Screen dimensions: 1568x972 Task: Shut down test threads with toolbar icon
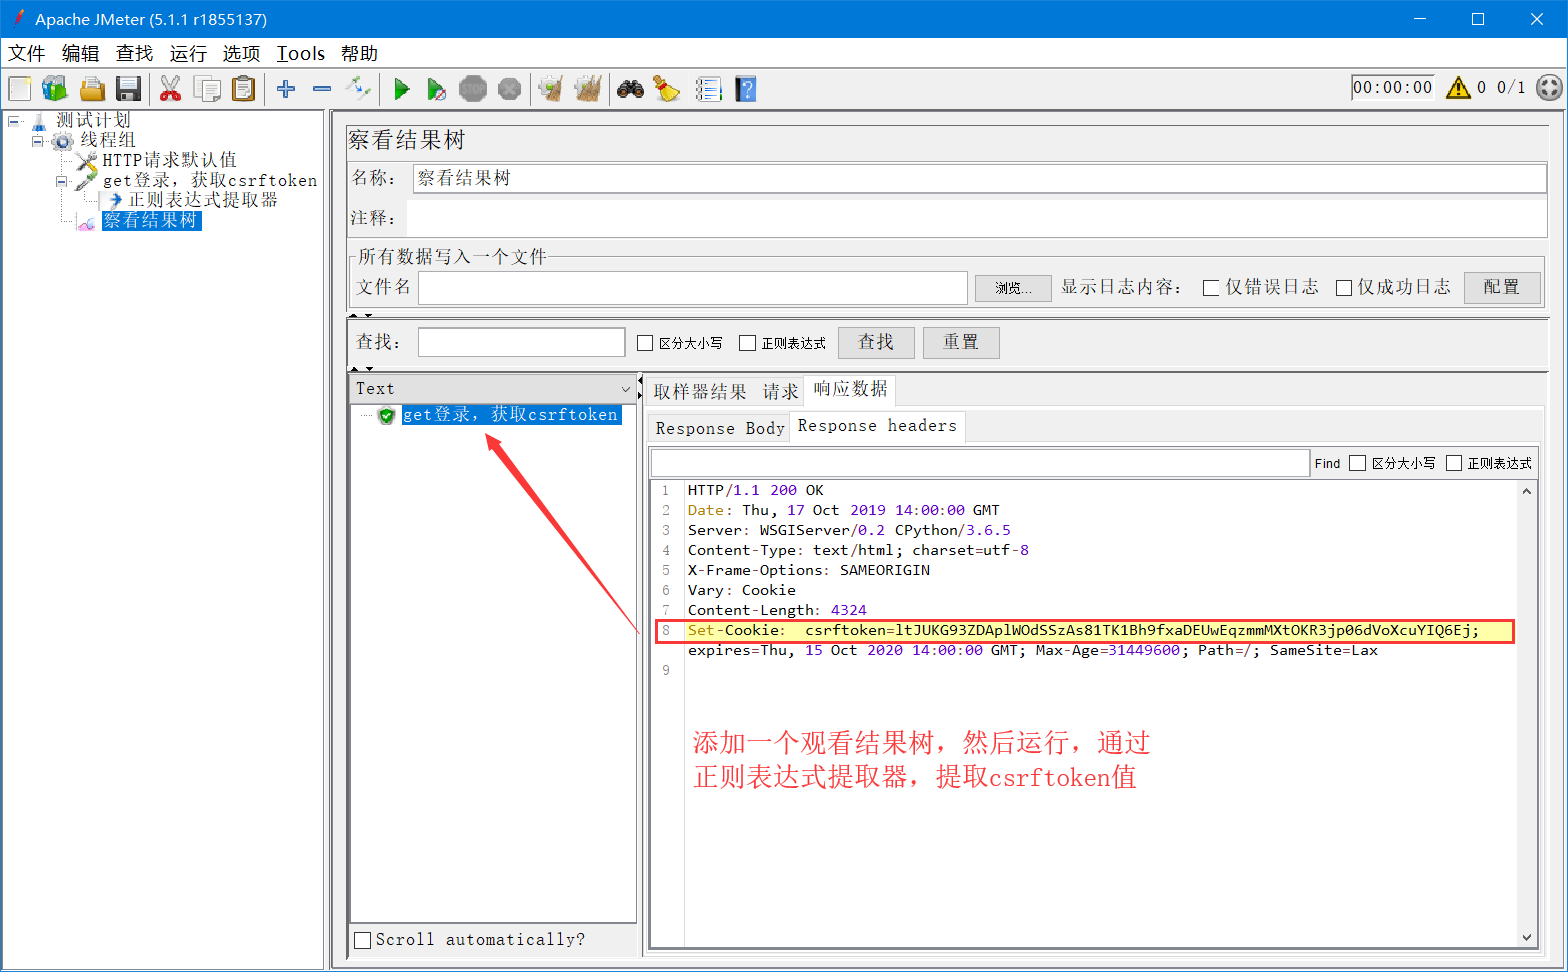tap(509, 89)
